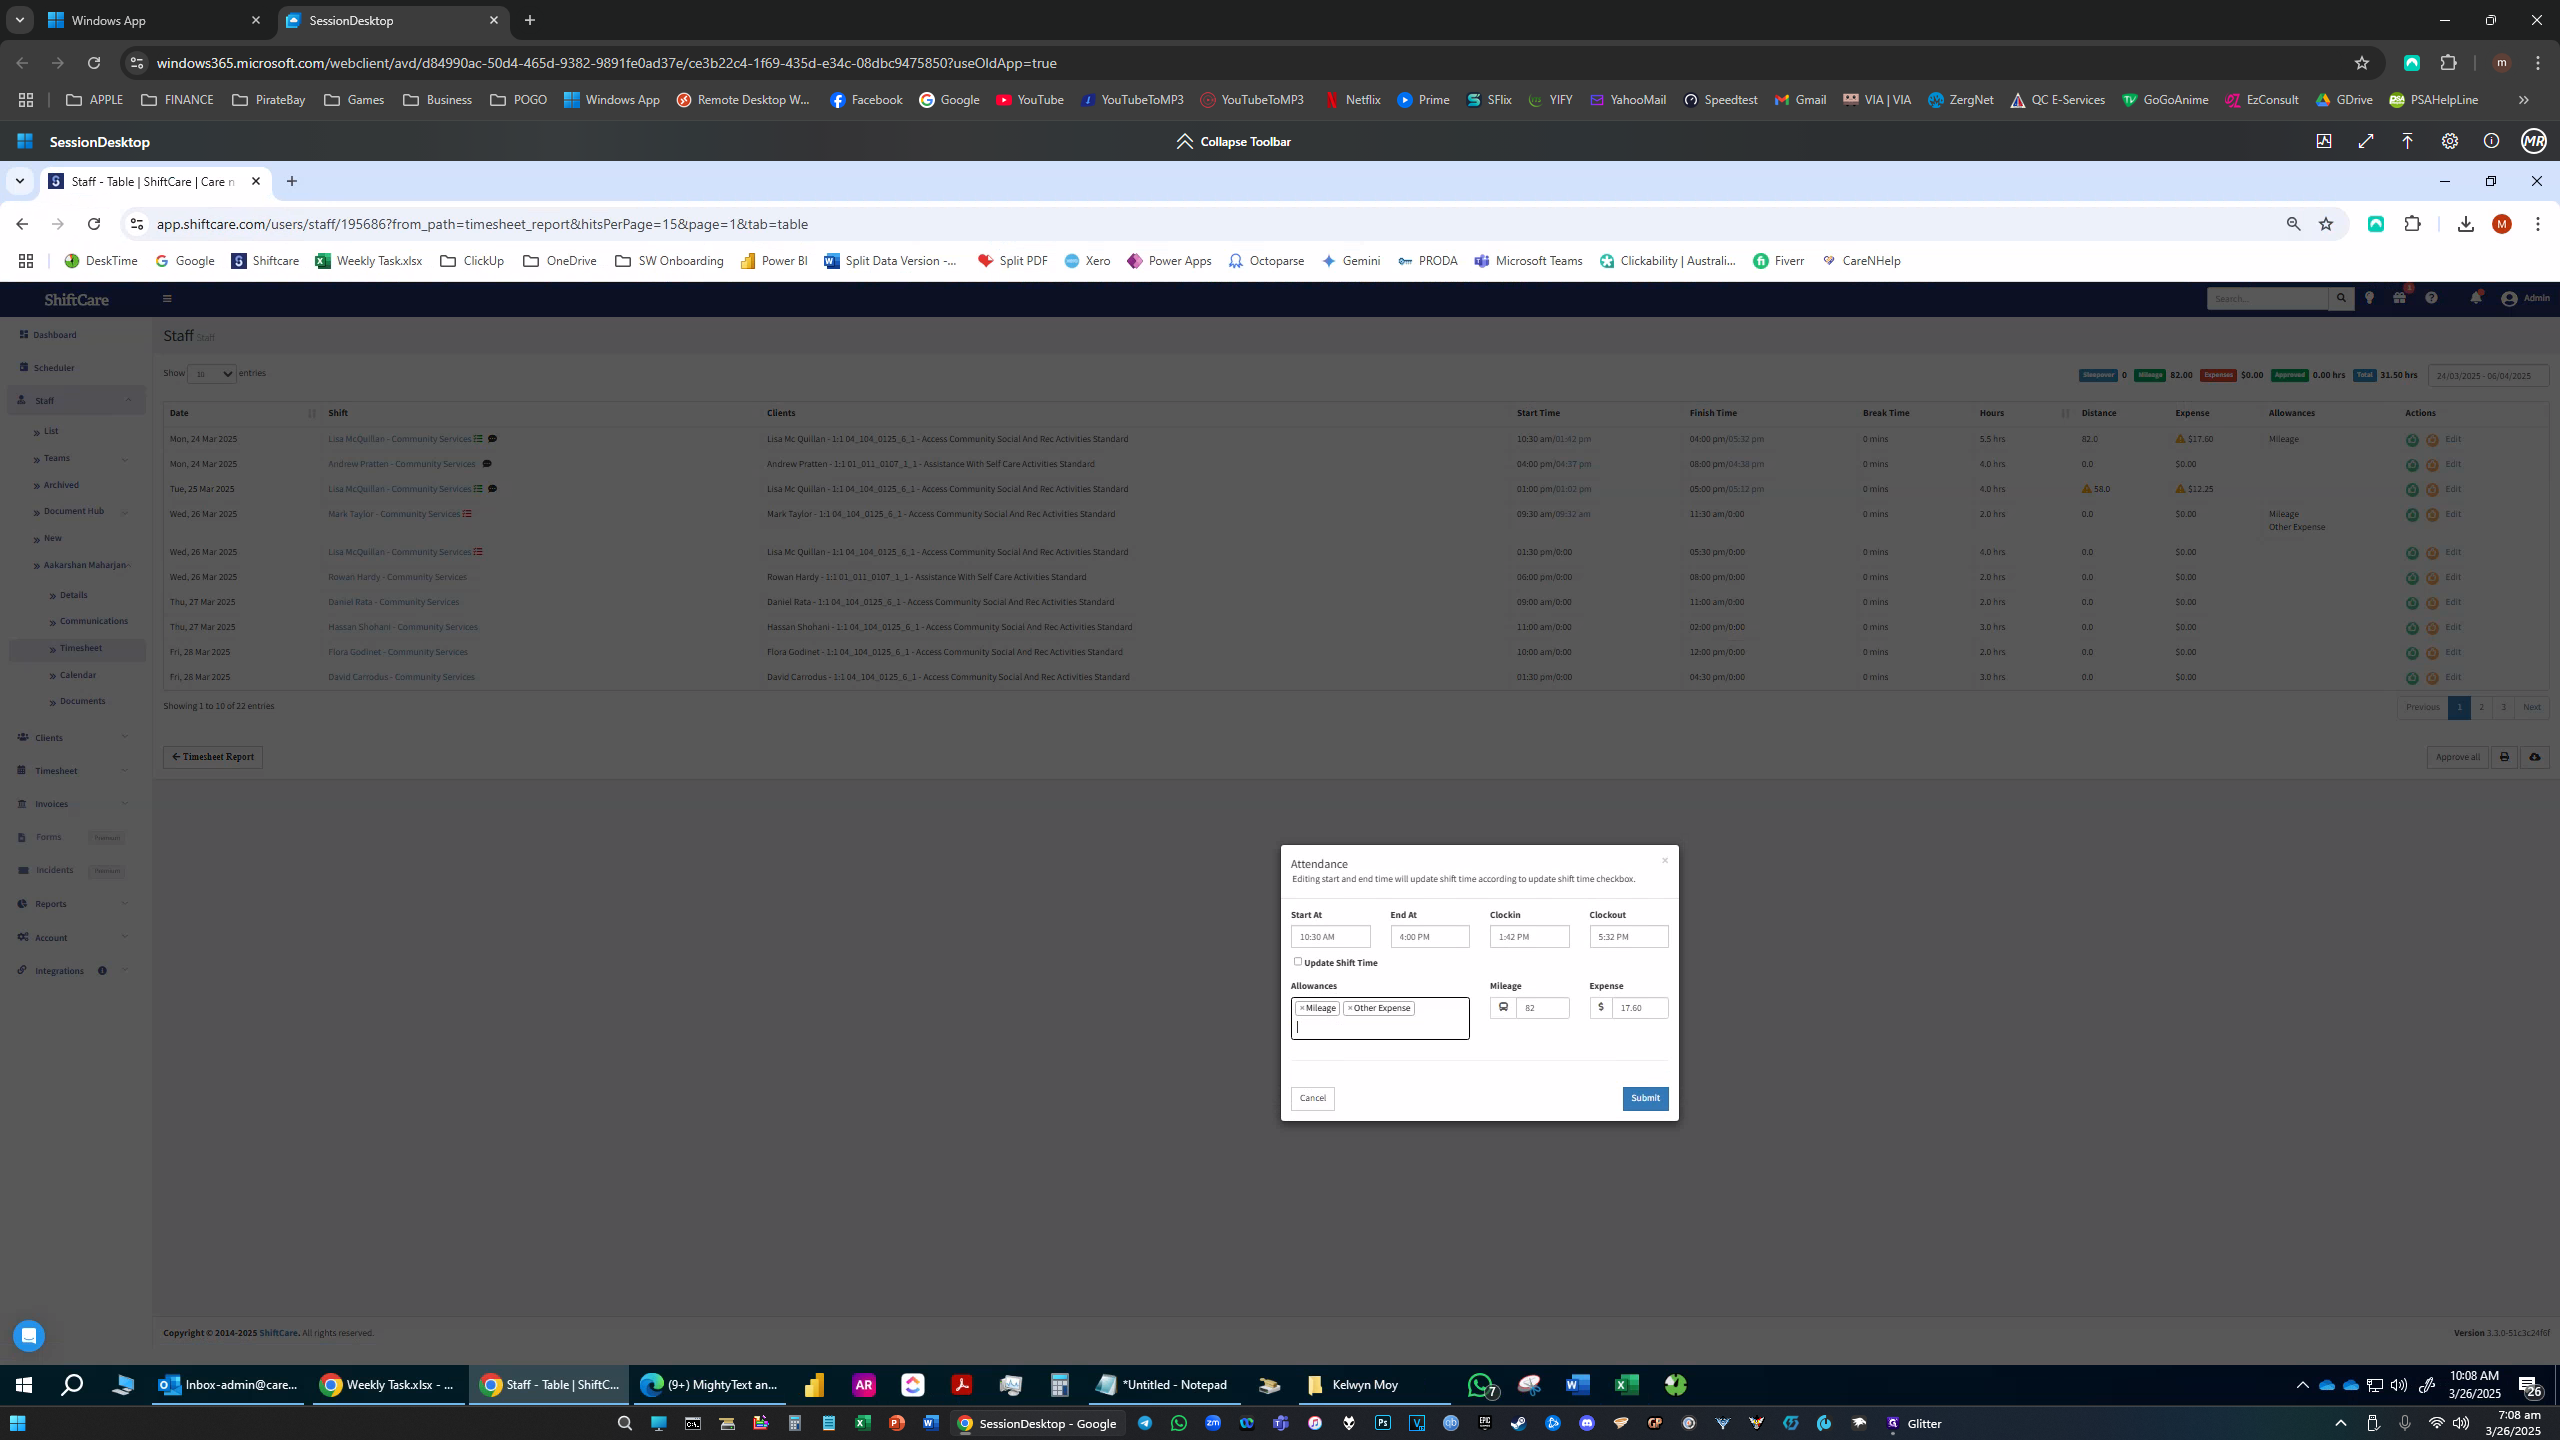Click the Shiftcare bookmark in inner browser

[x=265, y=261]
